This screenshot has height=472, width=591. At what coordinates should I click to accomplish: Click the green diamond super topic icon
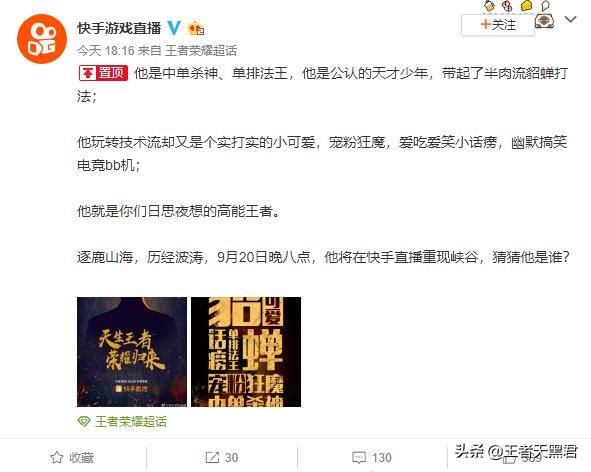click(x=84, y=421)
